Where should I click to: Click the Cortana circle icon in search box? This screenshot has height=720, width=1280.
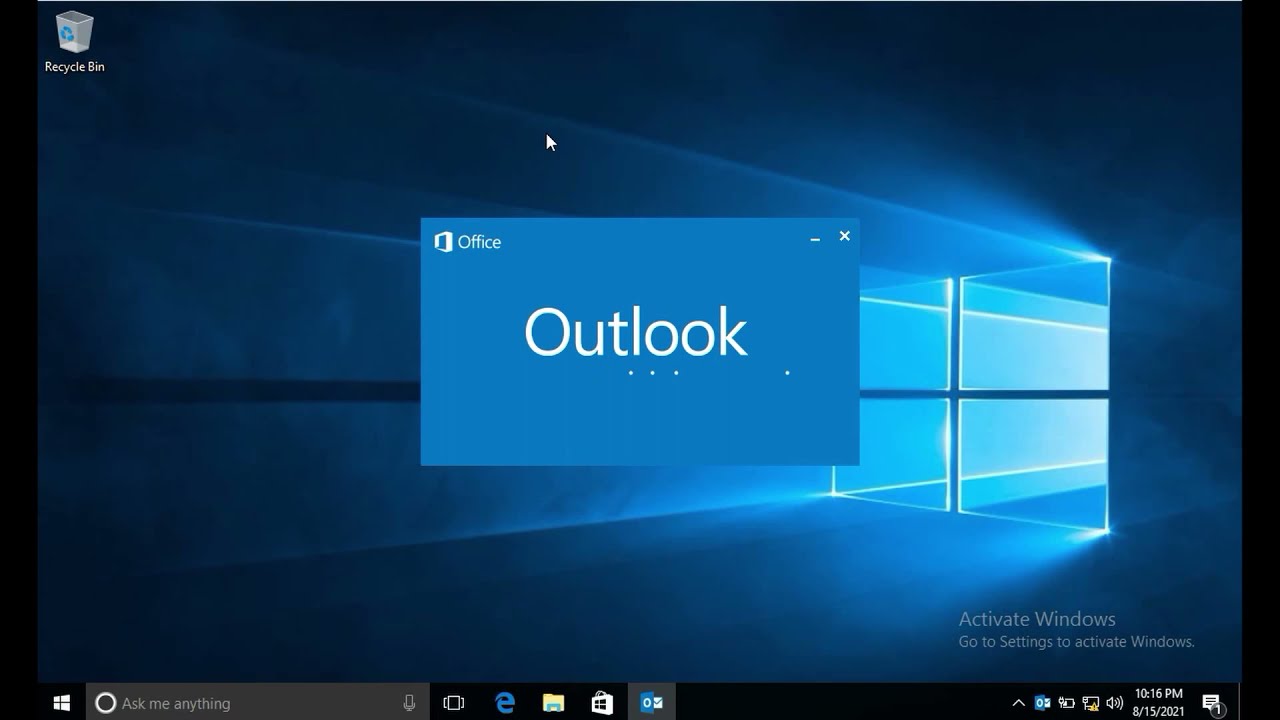click(x=105, y=703)
